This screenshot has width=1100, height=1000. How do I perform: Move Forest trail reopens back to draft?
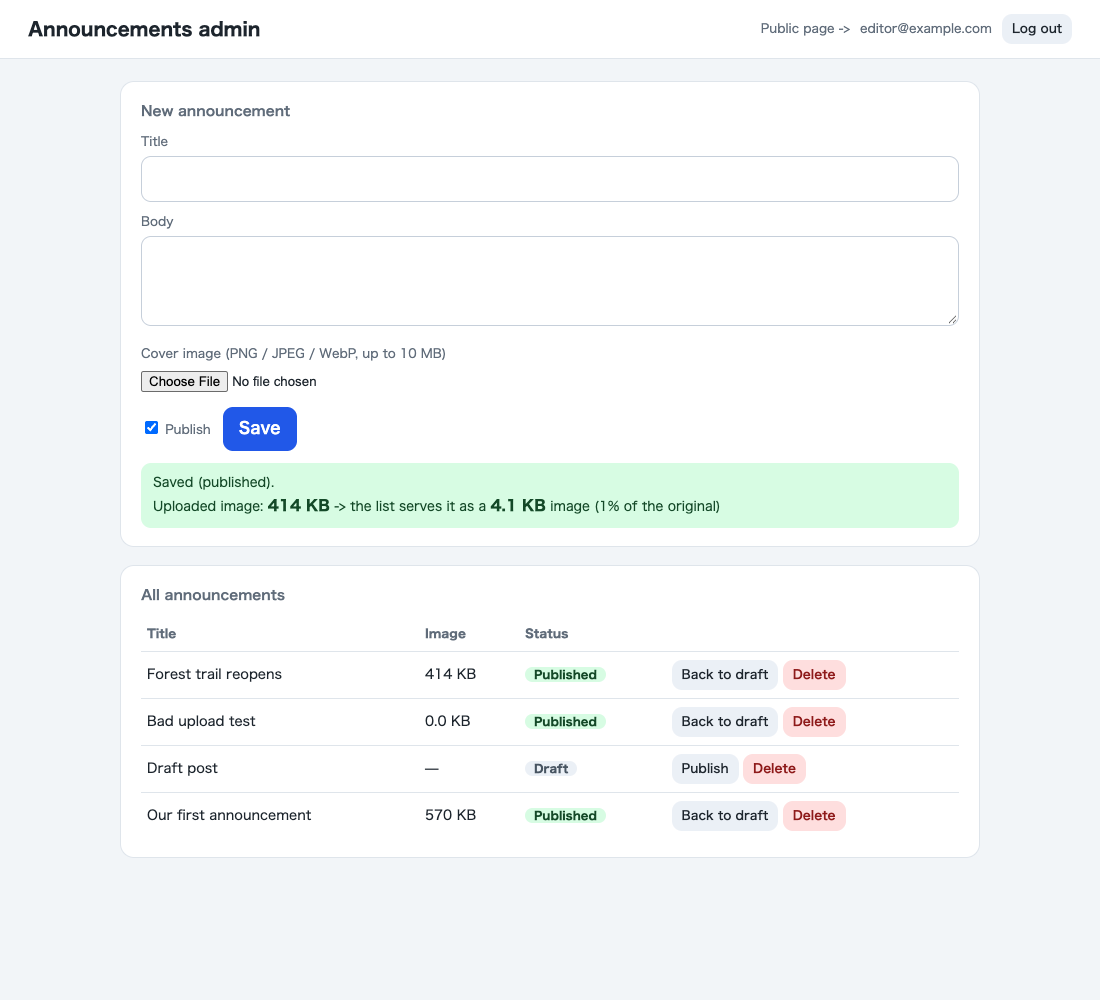(x=725, y=675)
